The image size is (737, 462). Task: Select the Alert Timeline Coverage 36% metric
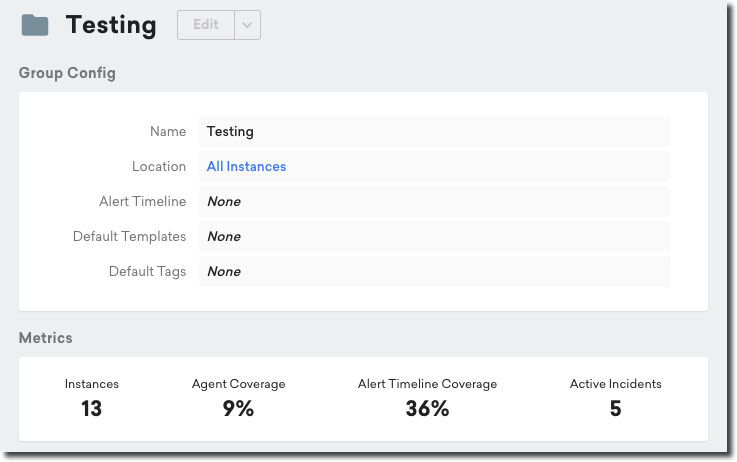point(427,408)
